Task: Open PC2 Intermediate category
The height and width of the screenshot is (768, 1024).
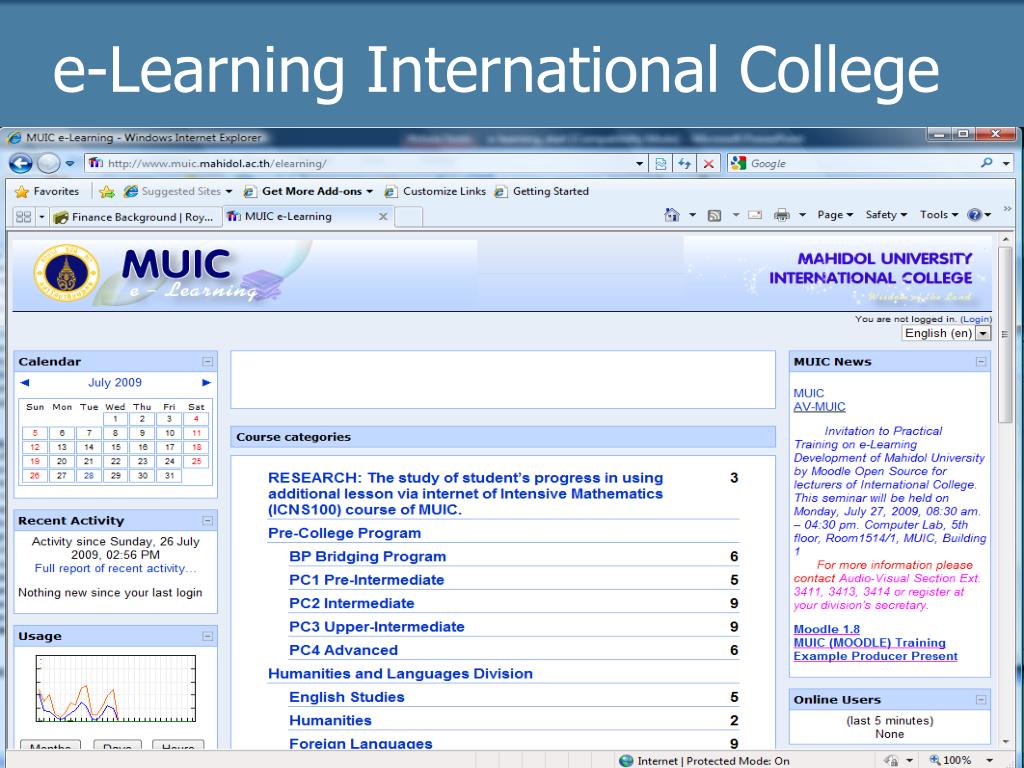Action: click(351, 603)
